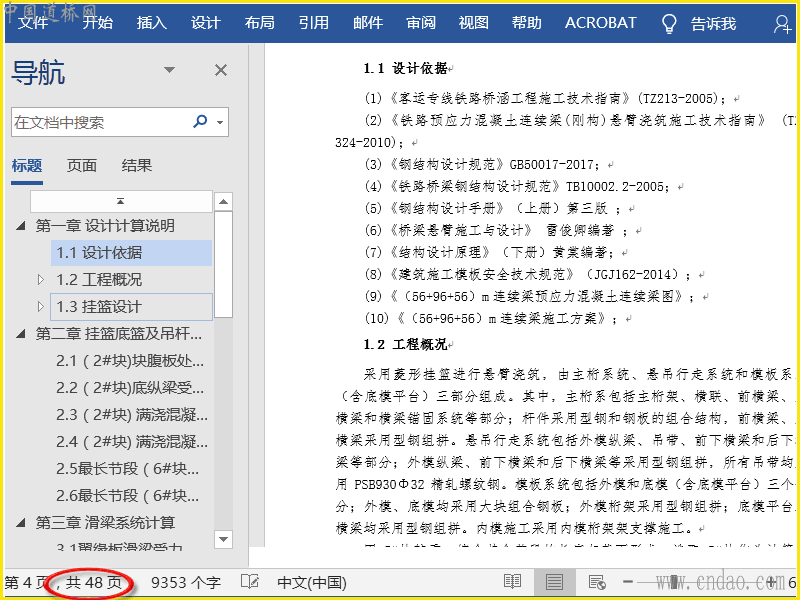The height and width of the screenshot is (600, 800).
Task: Switch to the 页面 navigation tab
Action: click(82, 165)
